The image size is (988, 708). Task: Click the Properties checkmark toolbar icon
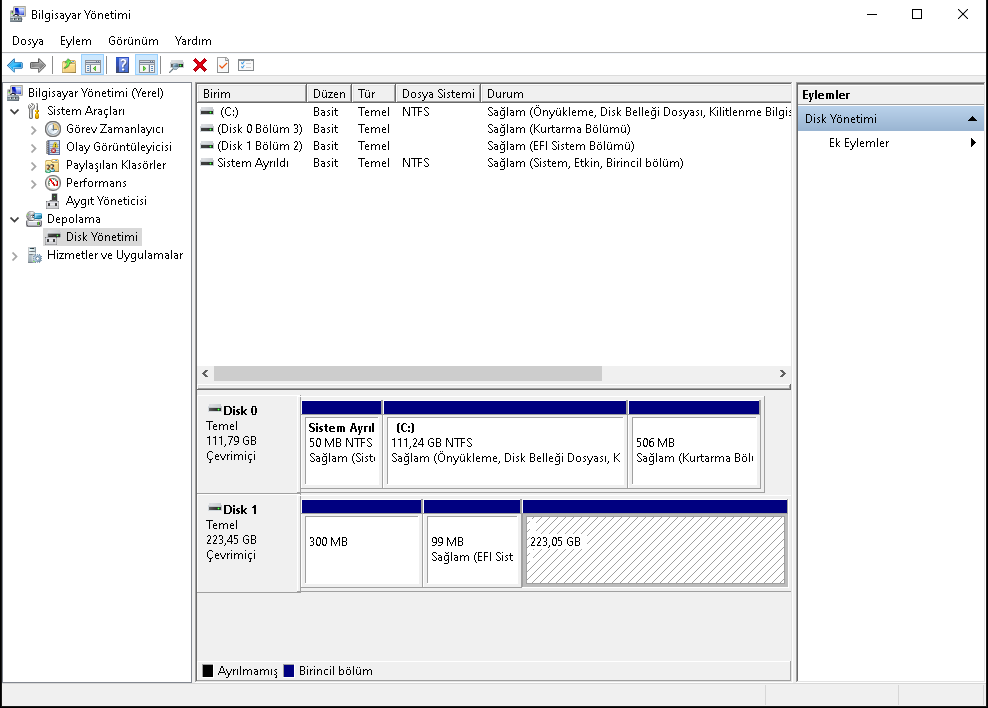coord(222,65)
